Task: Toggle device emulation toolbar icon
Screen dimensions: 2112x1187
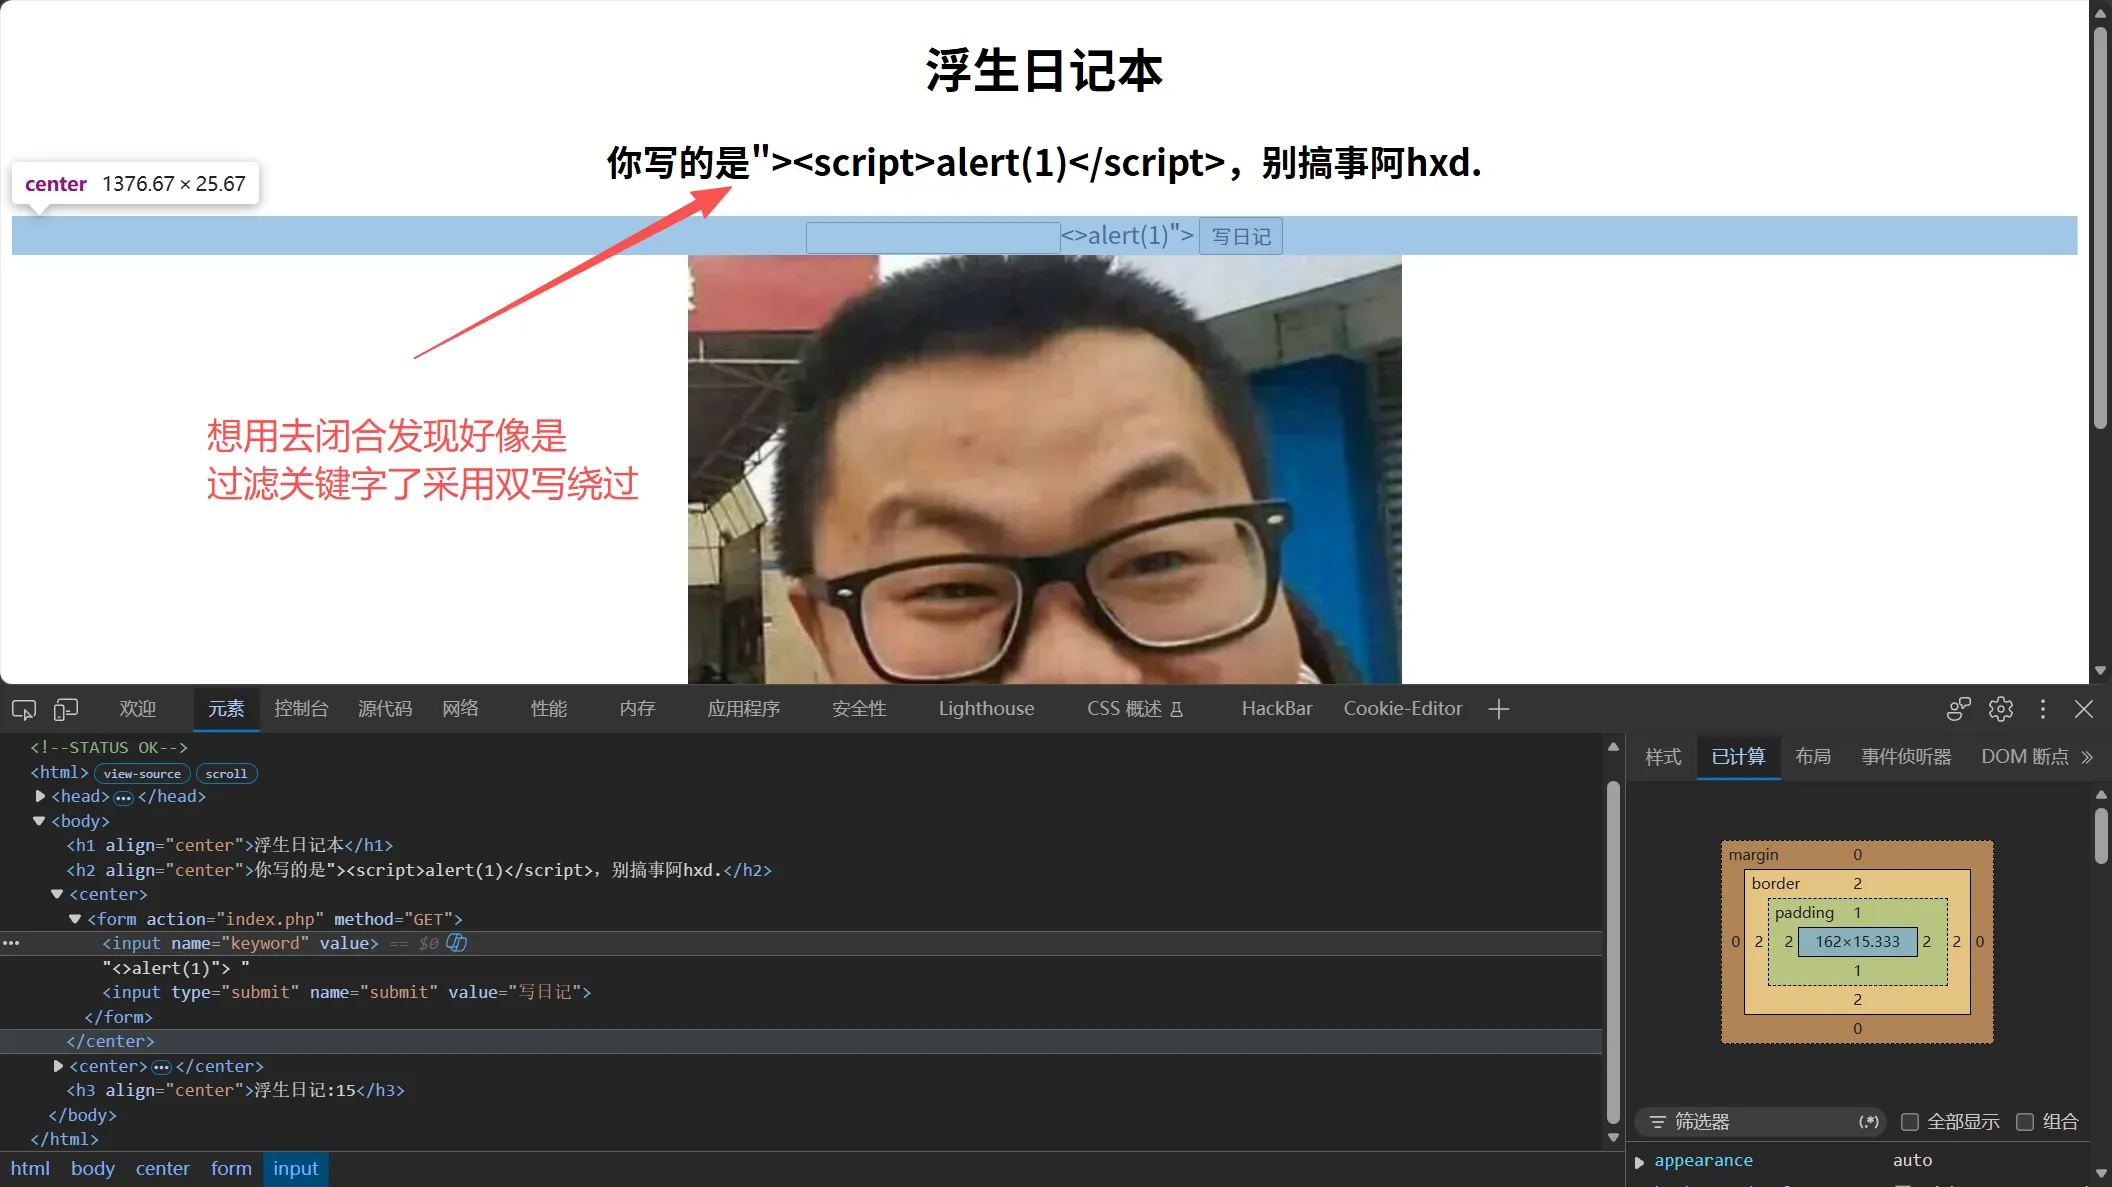Action: (x=66, y=709)
